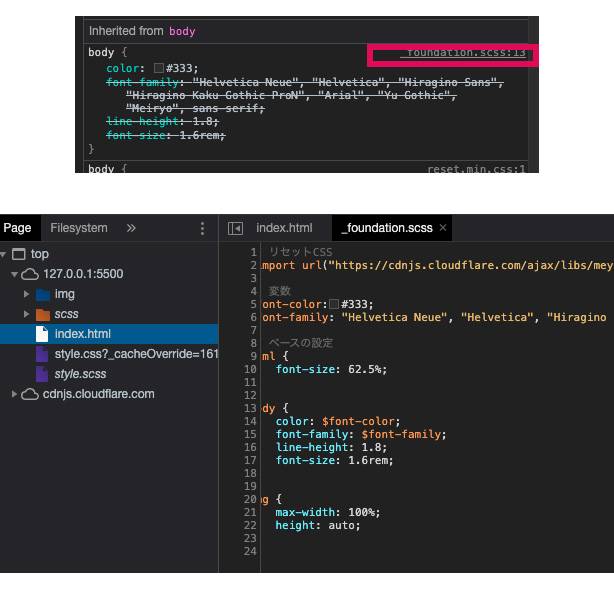Click the 127.0.0.1:5500 cloud icon
This screenshot has width=614, height=600.
point(30,274)
